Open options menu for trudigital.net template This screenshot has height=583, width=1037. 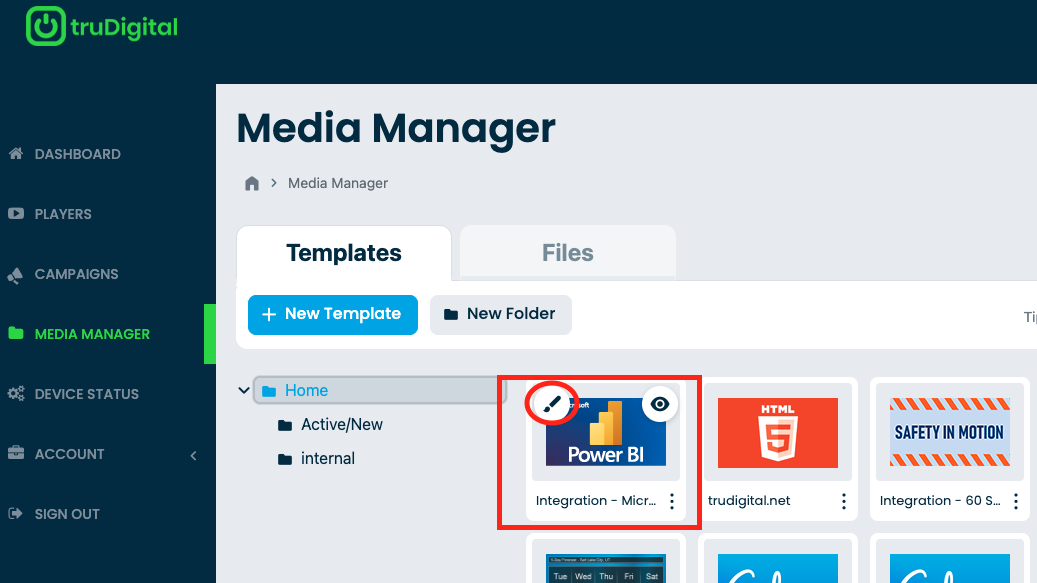tap(844, 501)
